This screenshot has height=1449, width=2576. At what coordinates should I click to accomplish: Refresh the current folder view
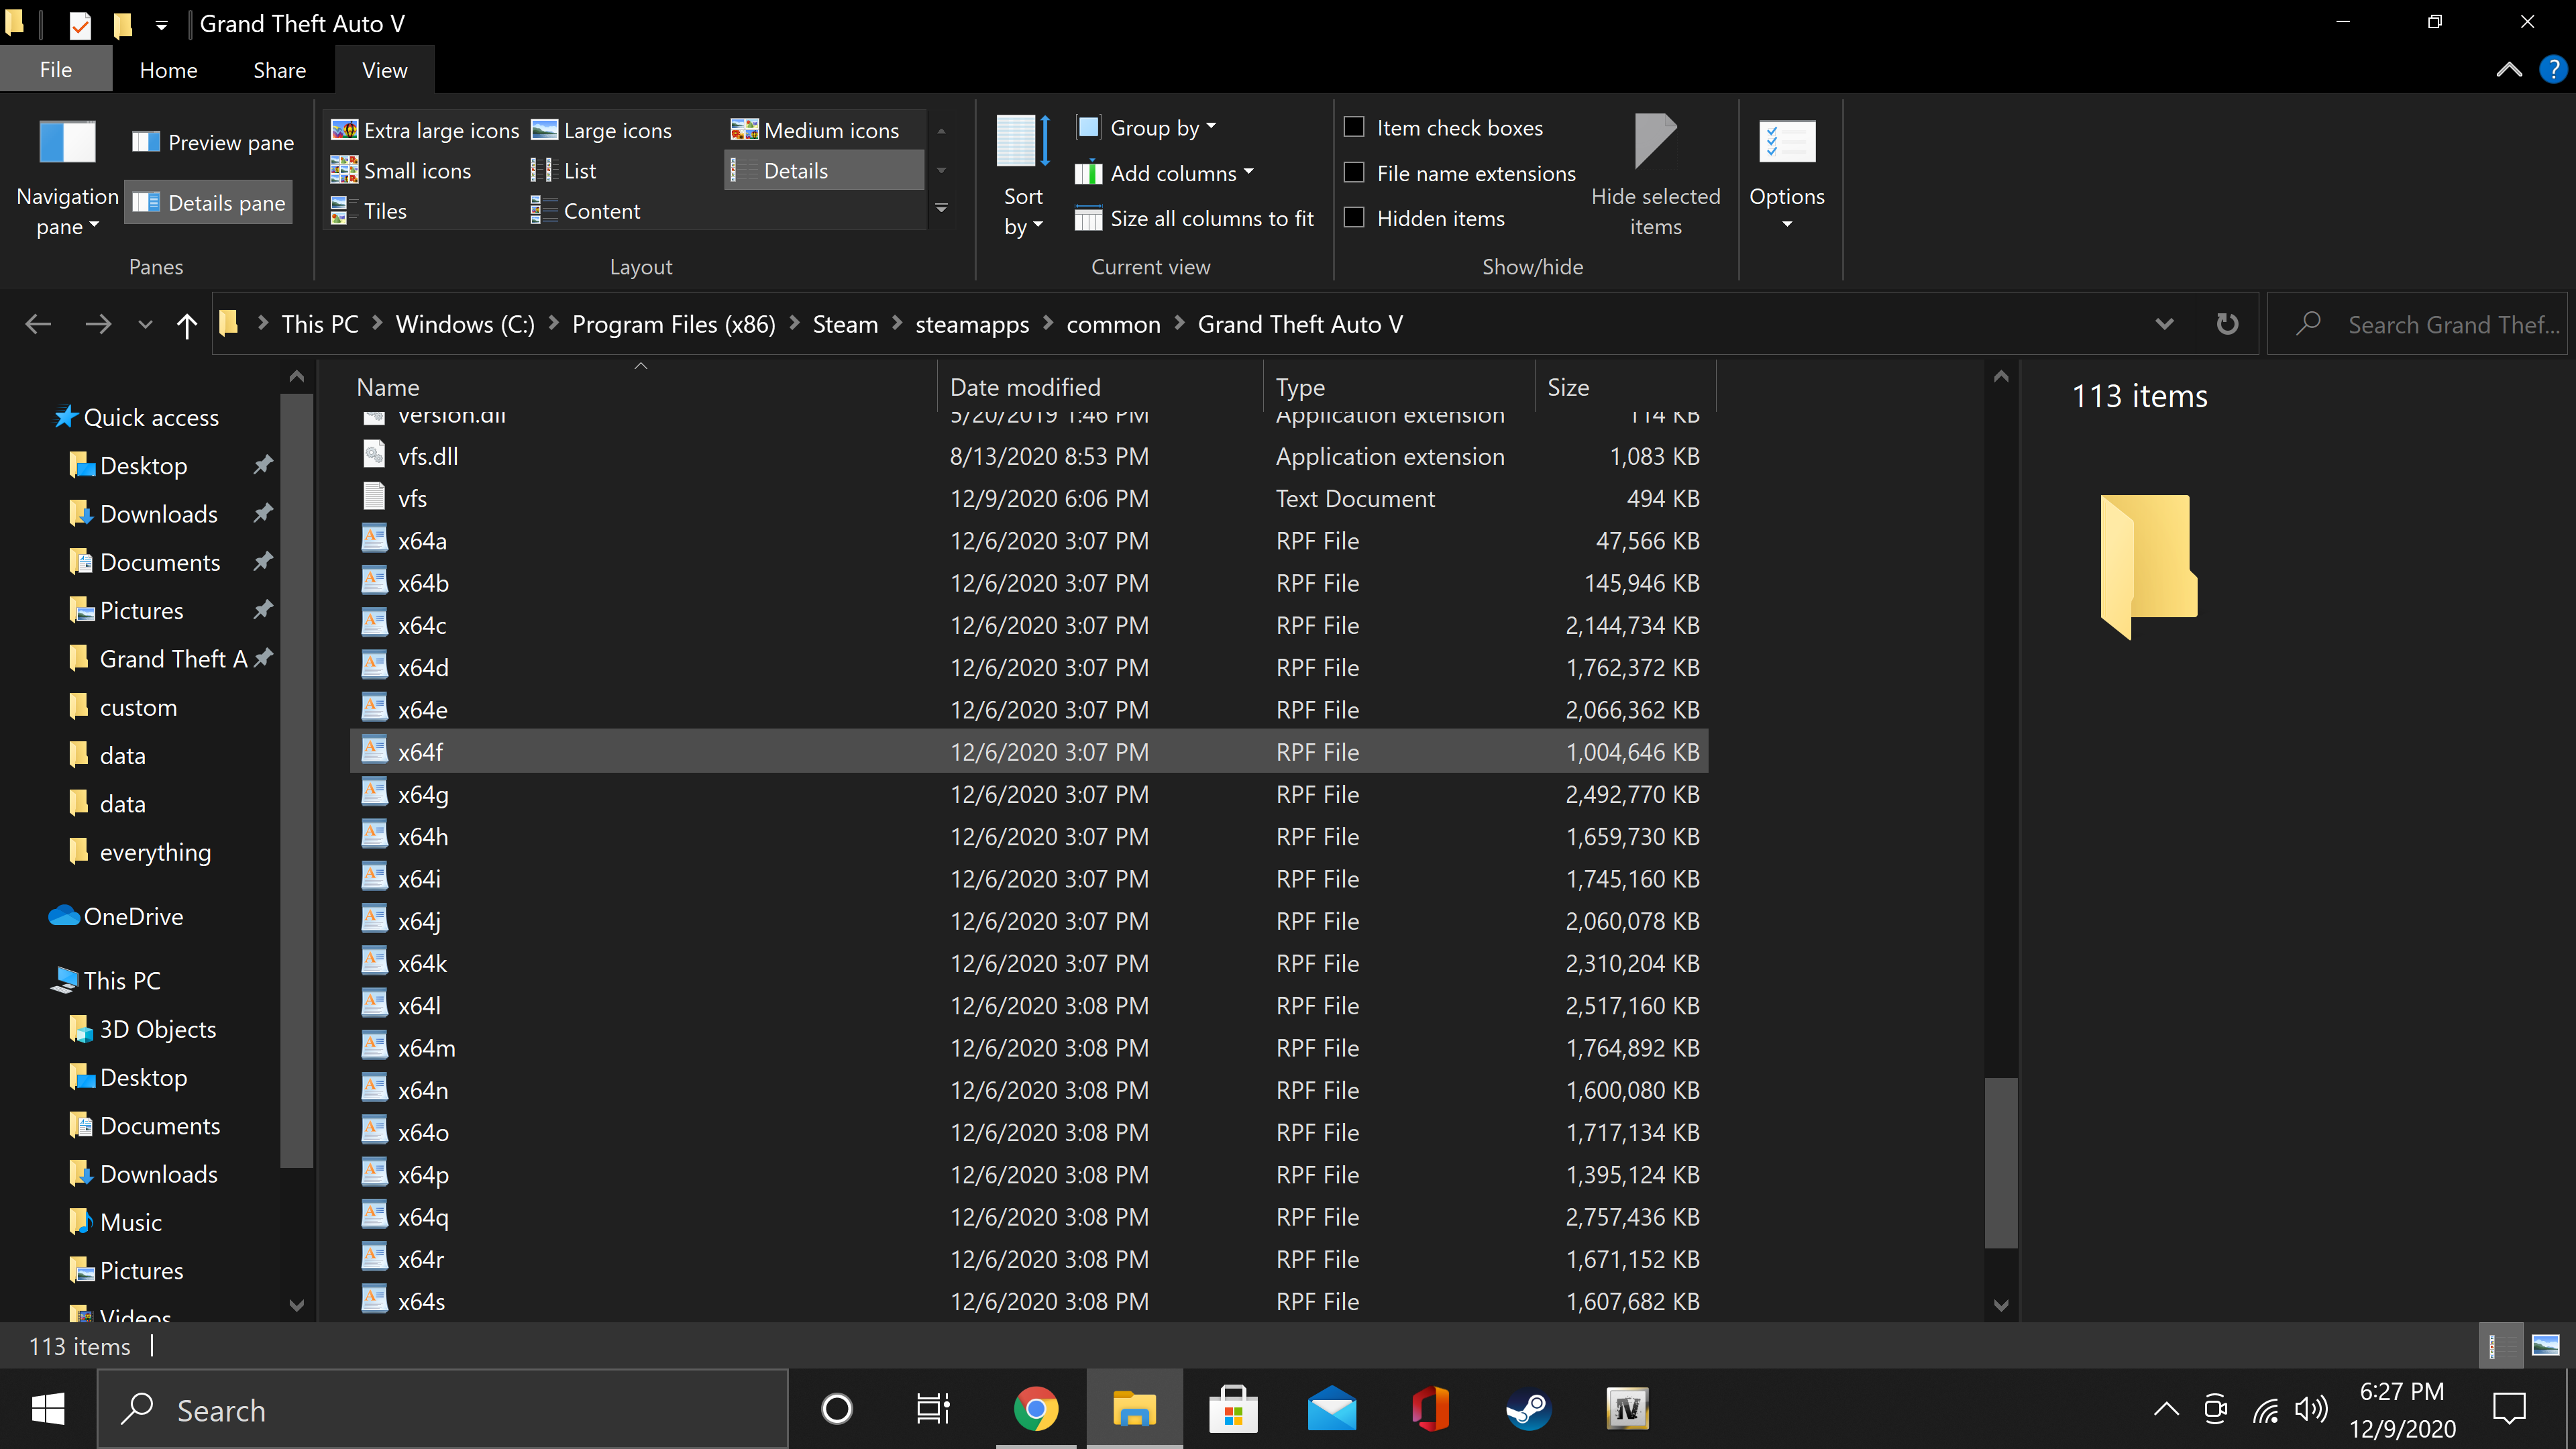[2227, 324]
